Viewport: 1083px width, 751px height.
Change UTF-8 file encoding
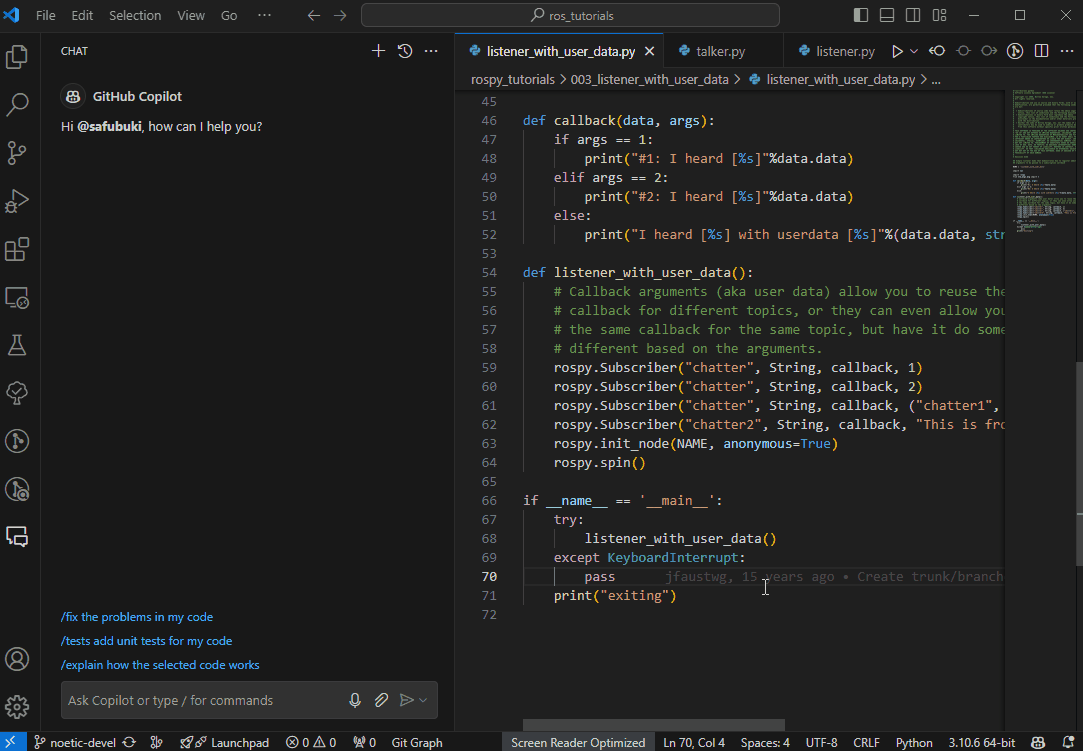[821, 742]
